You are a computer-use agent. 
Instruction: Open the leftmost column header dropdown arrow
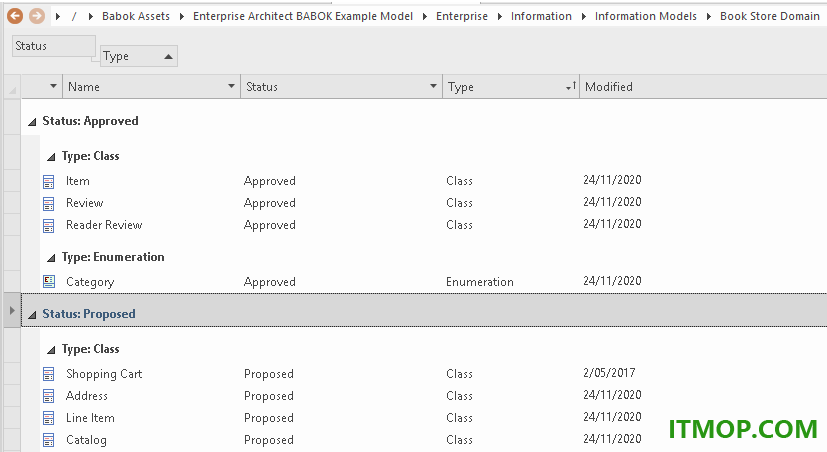53,86
